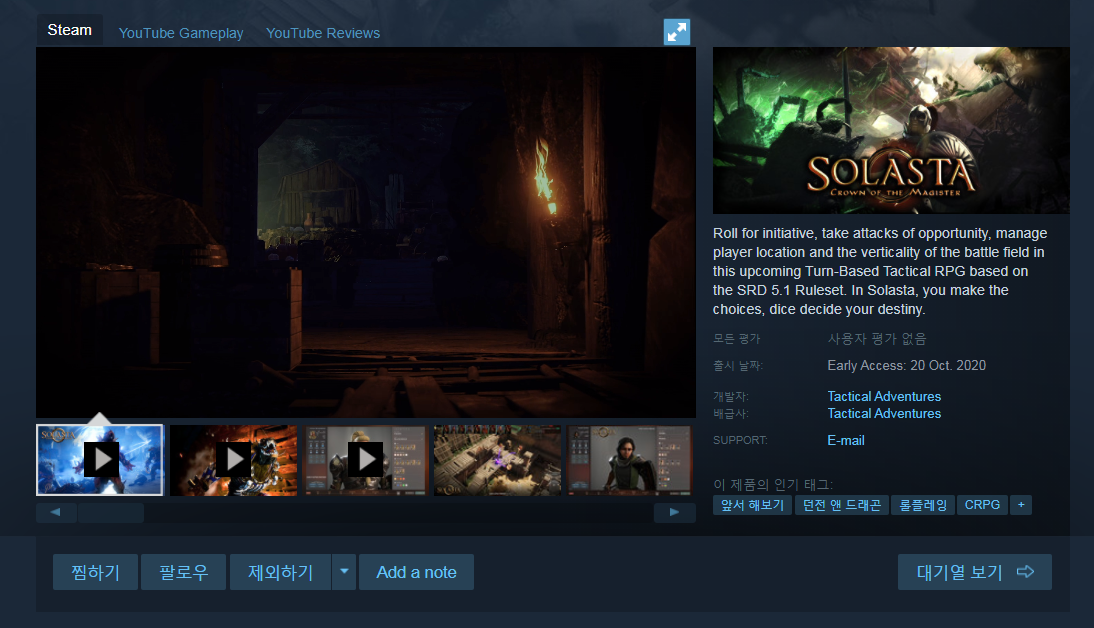Image resolution: width=1094 pixels, height=628 pixels.
Task: Open Tactical Adventures publisher link
Action: tap(884, 414)
